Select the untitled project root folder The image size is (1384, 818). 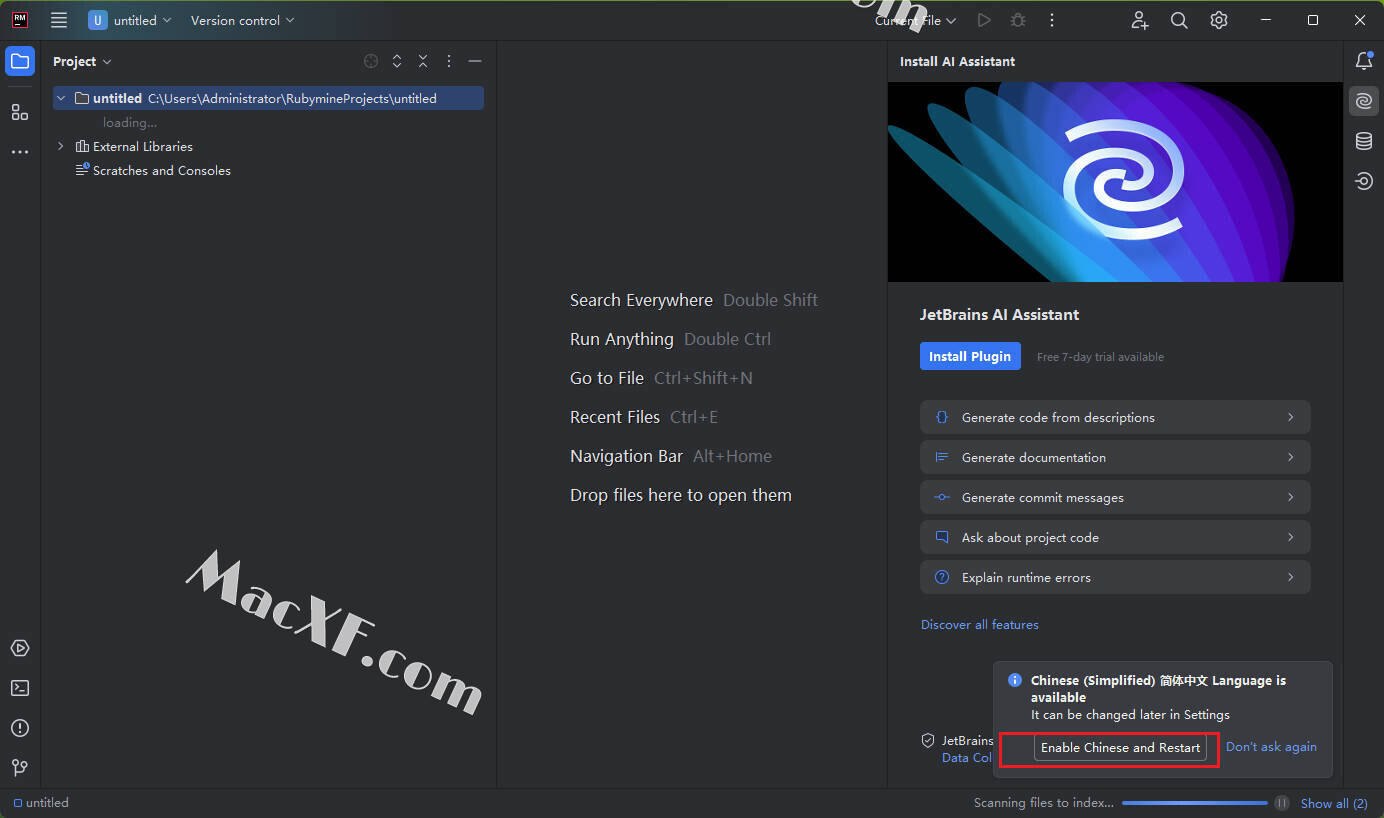(268, 98)
